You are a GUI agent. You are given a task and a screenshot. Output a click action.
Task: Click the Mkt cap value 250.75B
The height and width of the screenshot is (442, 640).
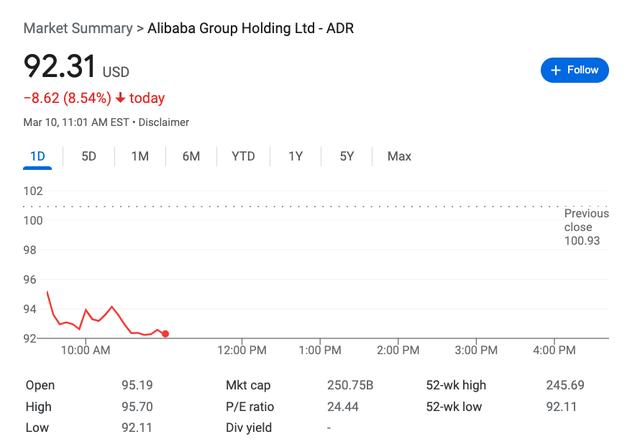click(x=350, y=385)
